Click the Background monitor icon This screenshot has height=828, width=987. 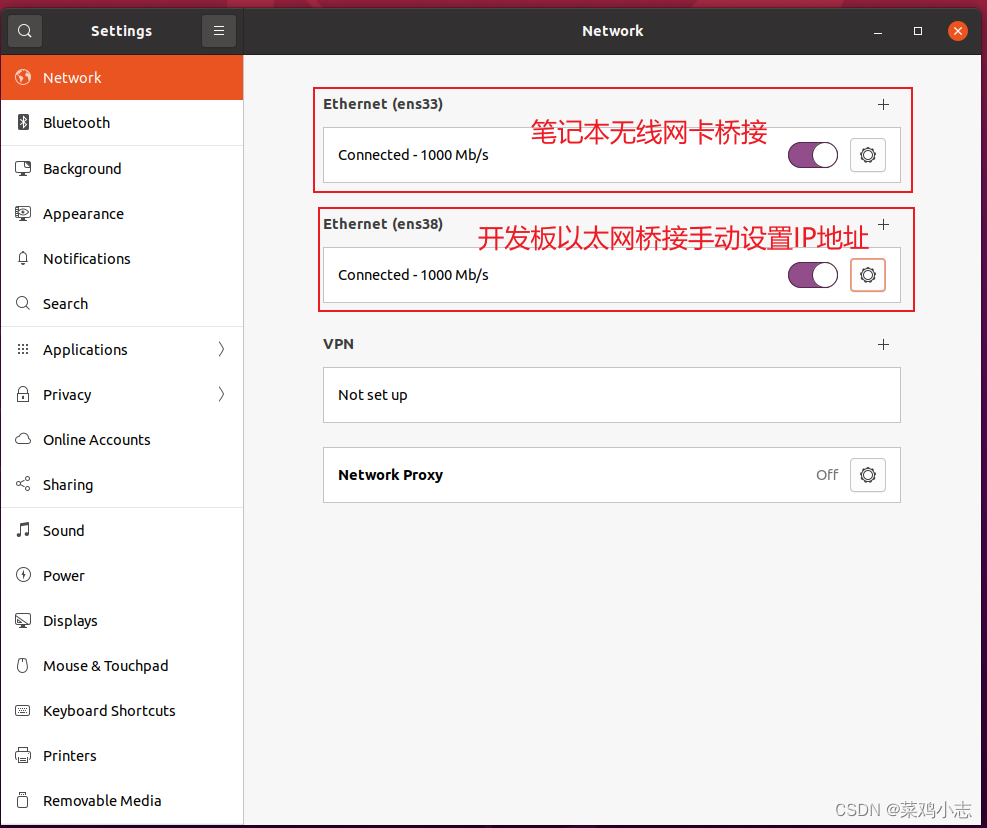[x=23, y=168]
